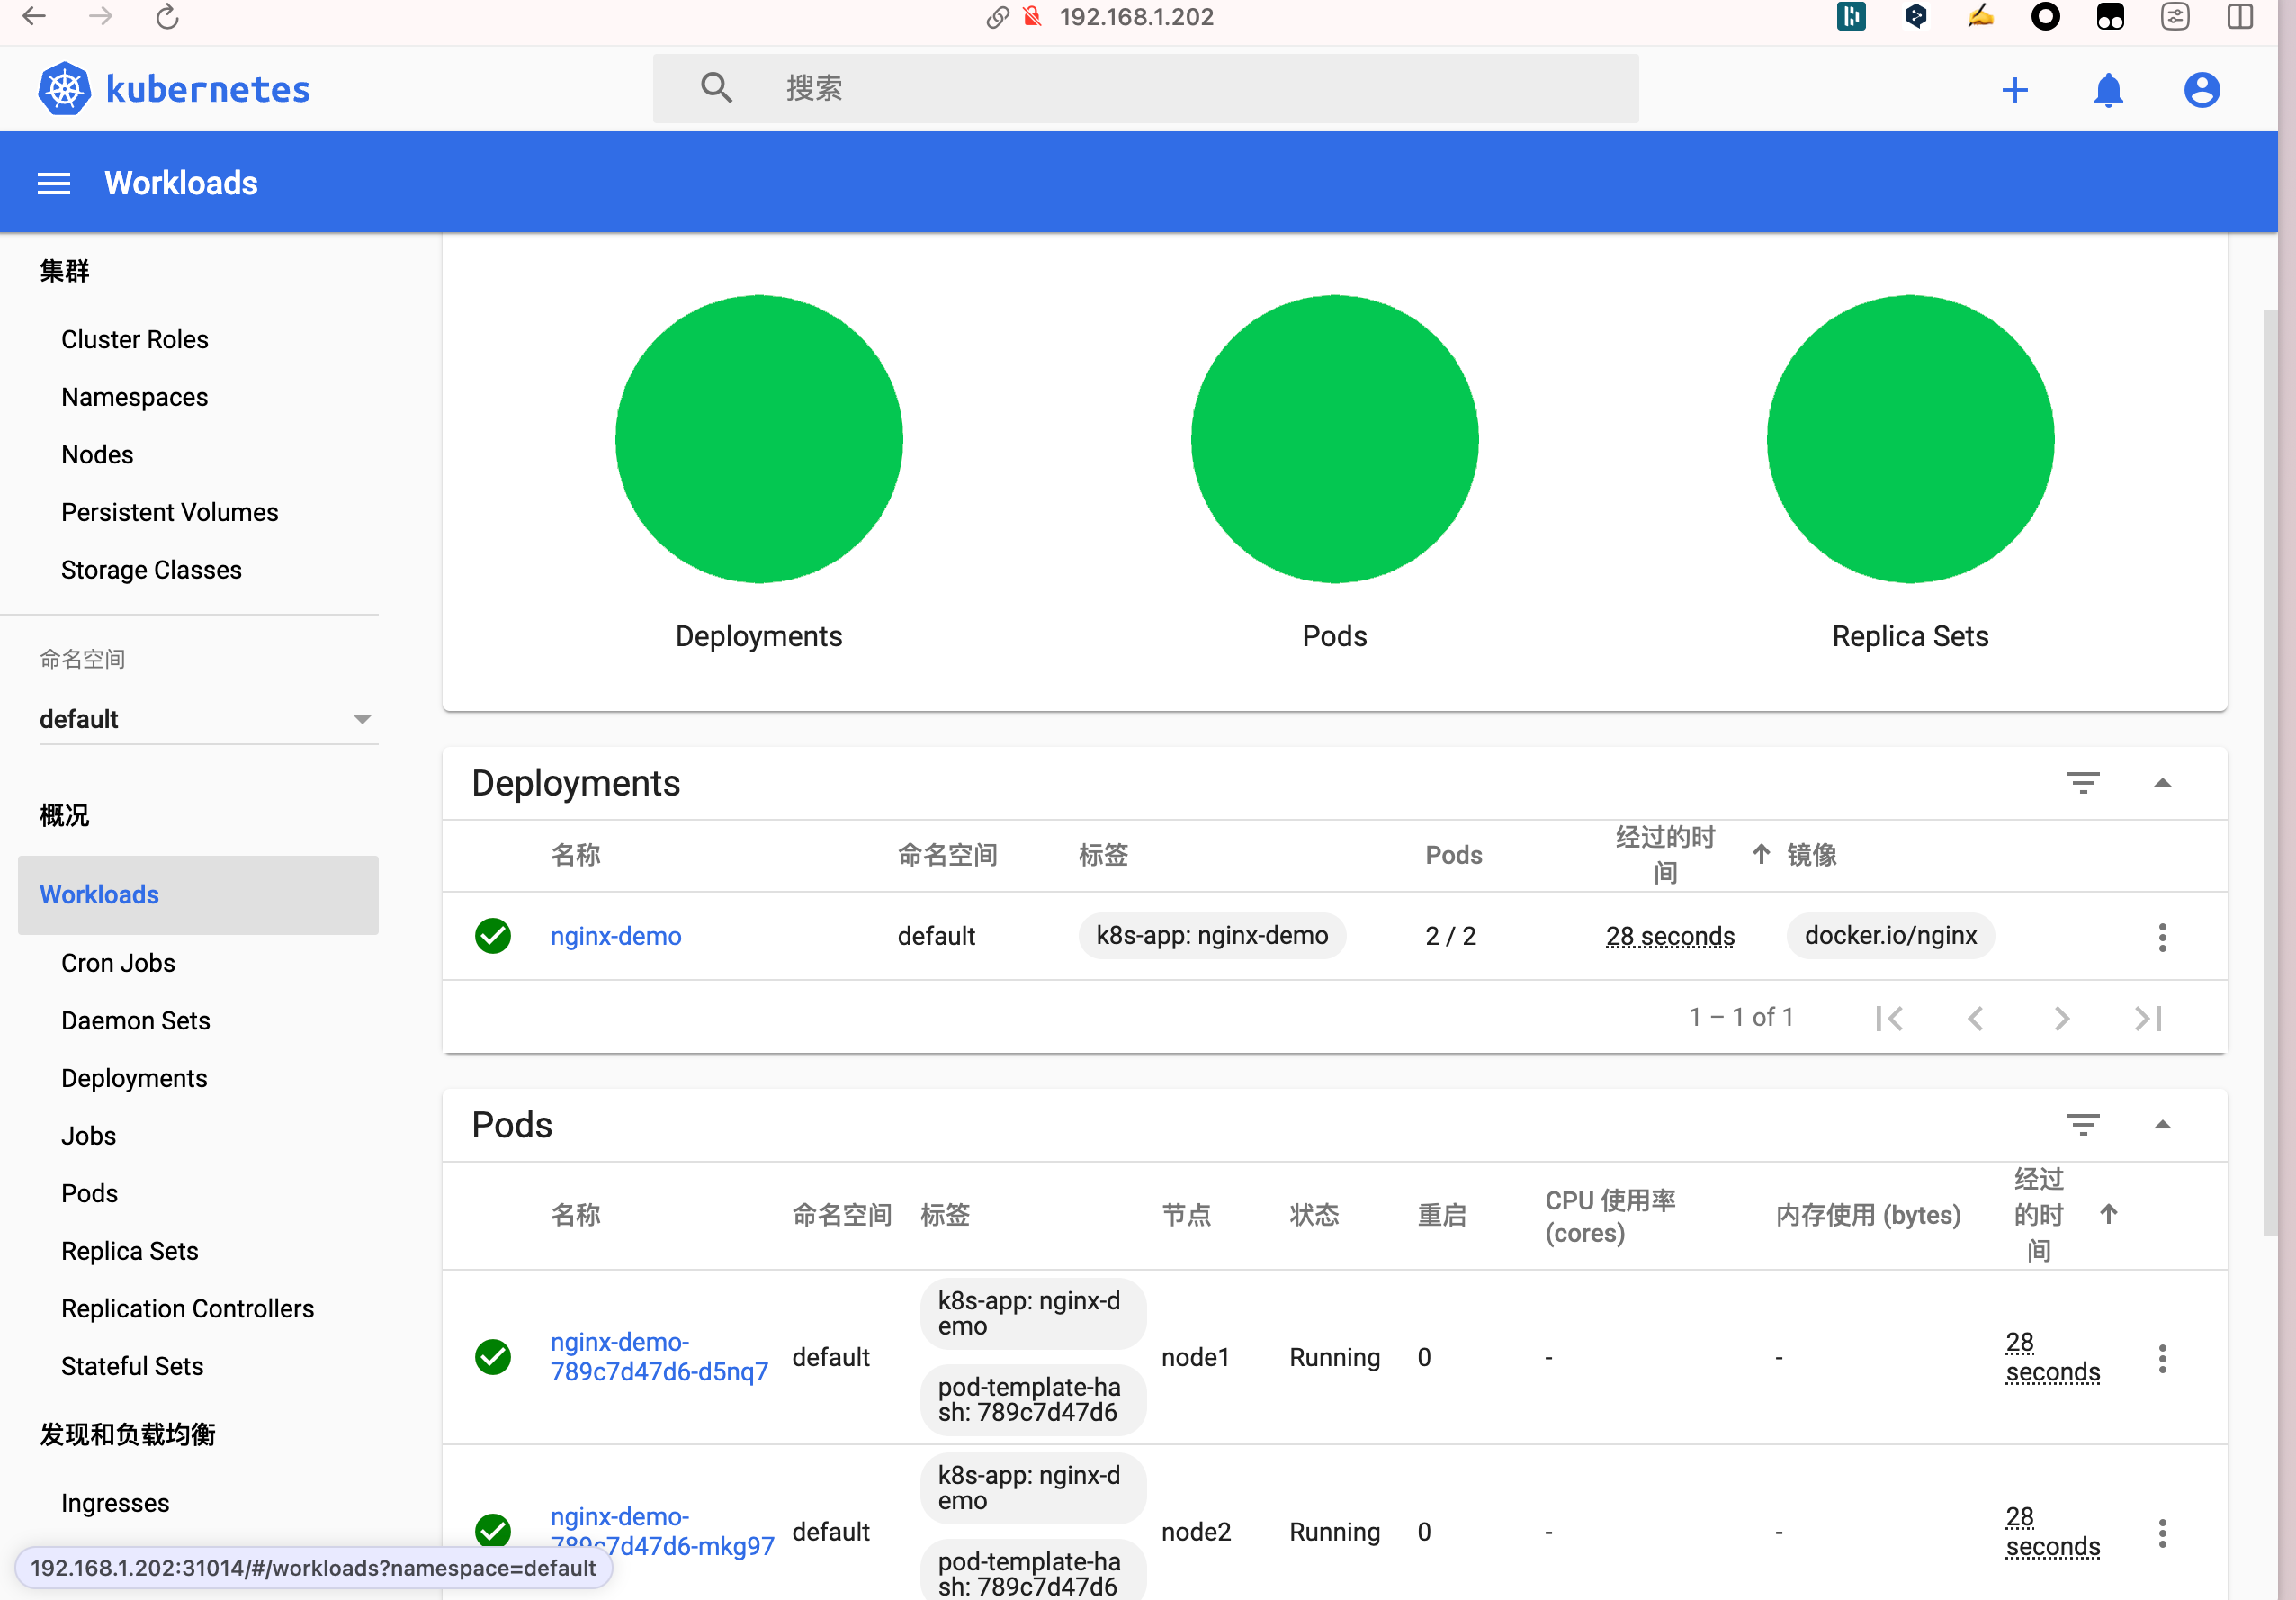Open Storage Classes in sidebar

[x=151, y=569]
